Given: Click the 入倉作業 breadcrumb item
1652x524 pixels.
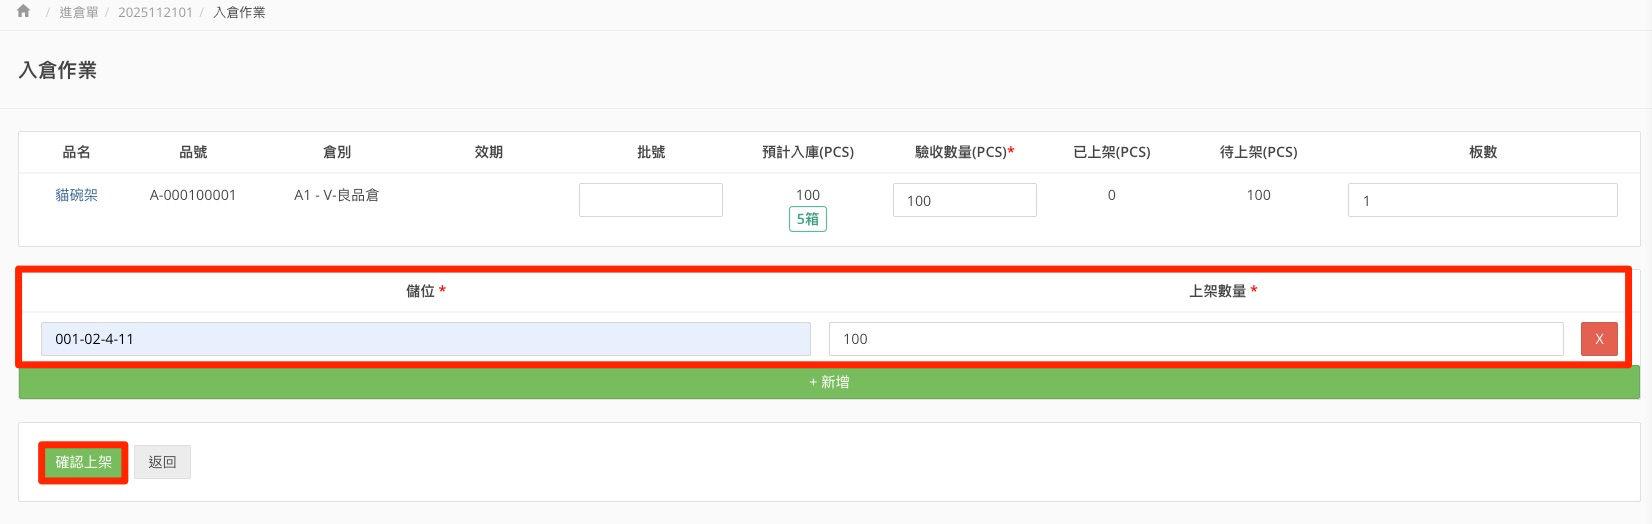Looking at the screenshot, I should 239,12.
